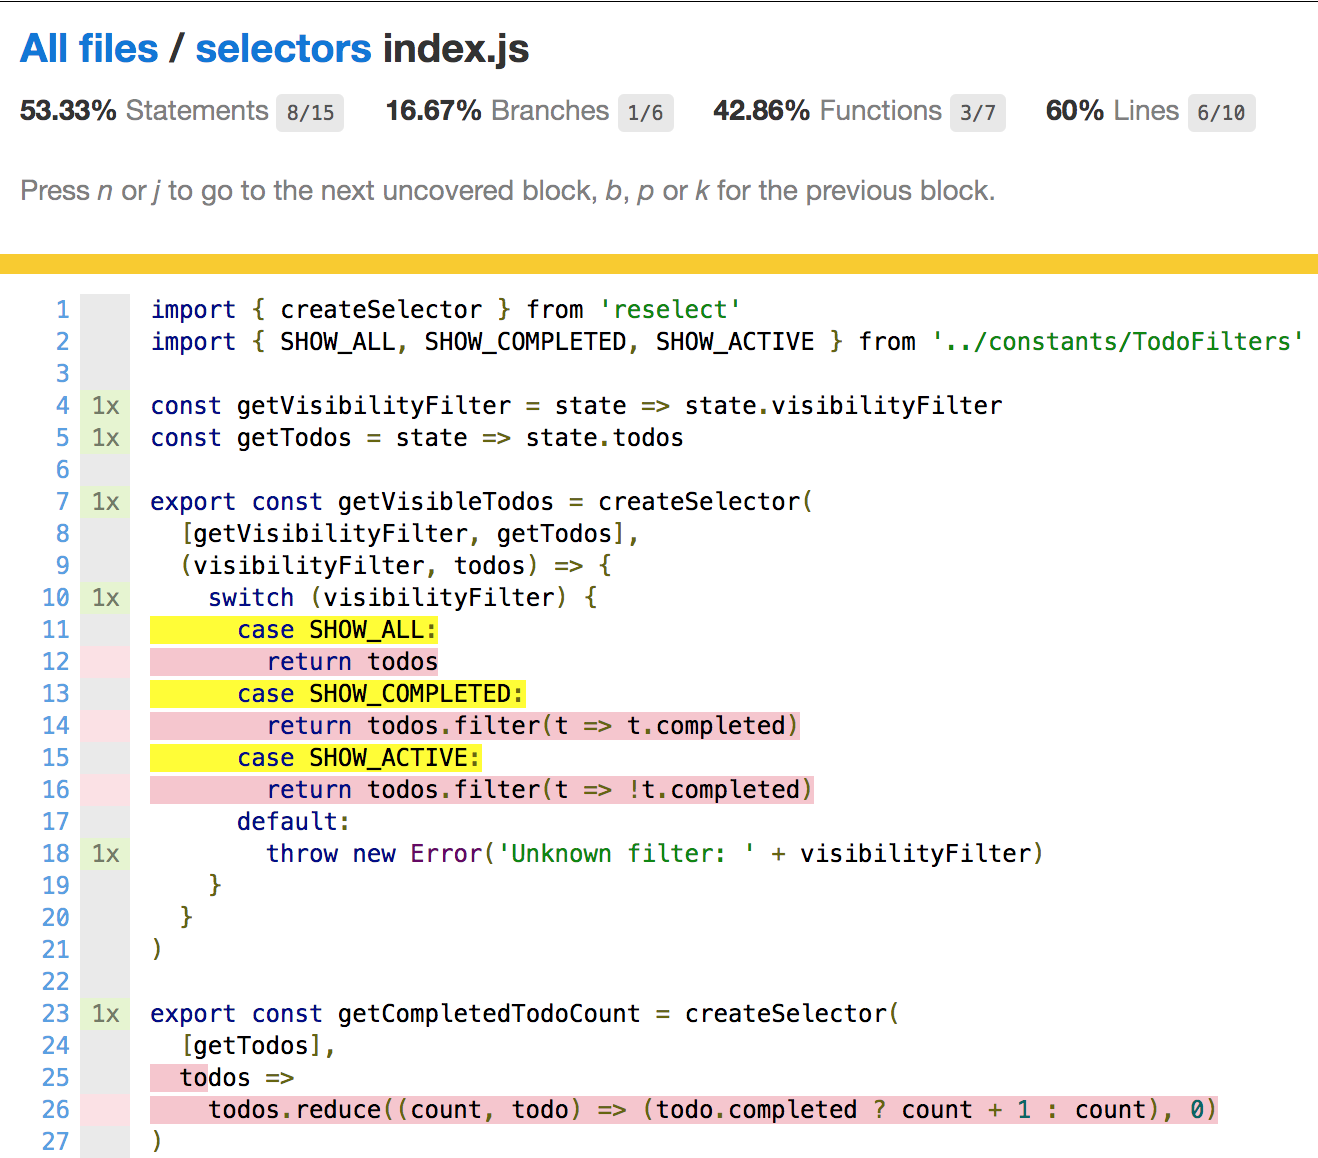
Task: Open the 'selectors' folder link
Action: (284, 48)
